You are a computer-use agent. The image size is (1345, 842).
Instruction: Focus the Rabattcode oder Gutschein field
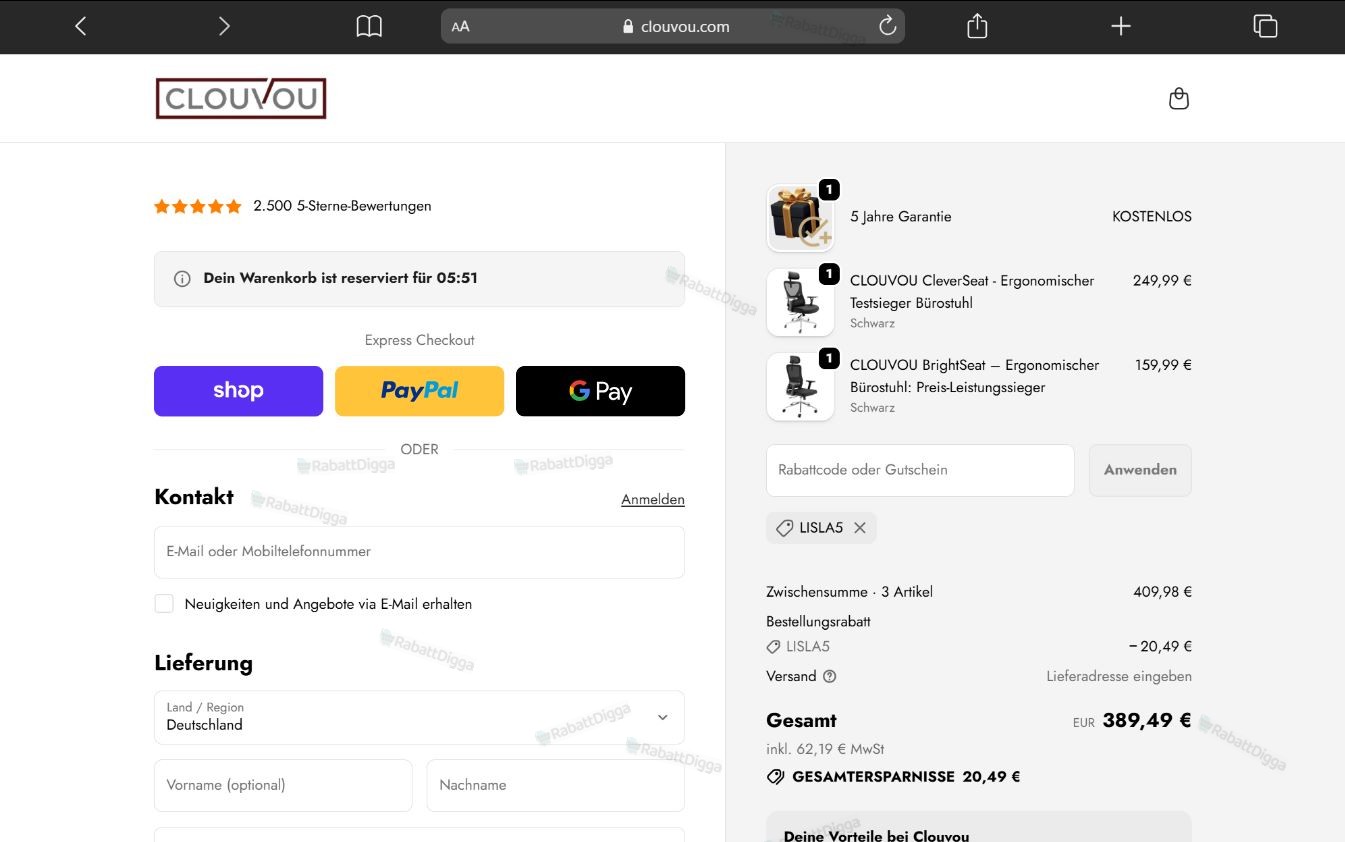(x=920, y=470)
